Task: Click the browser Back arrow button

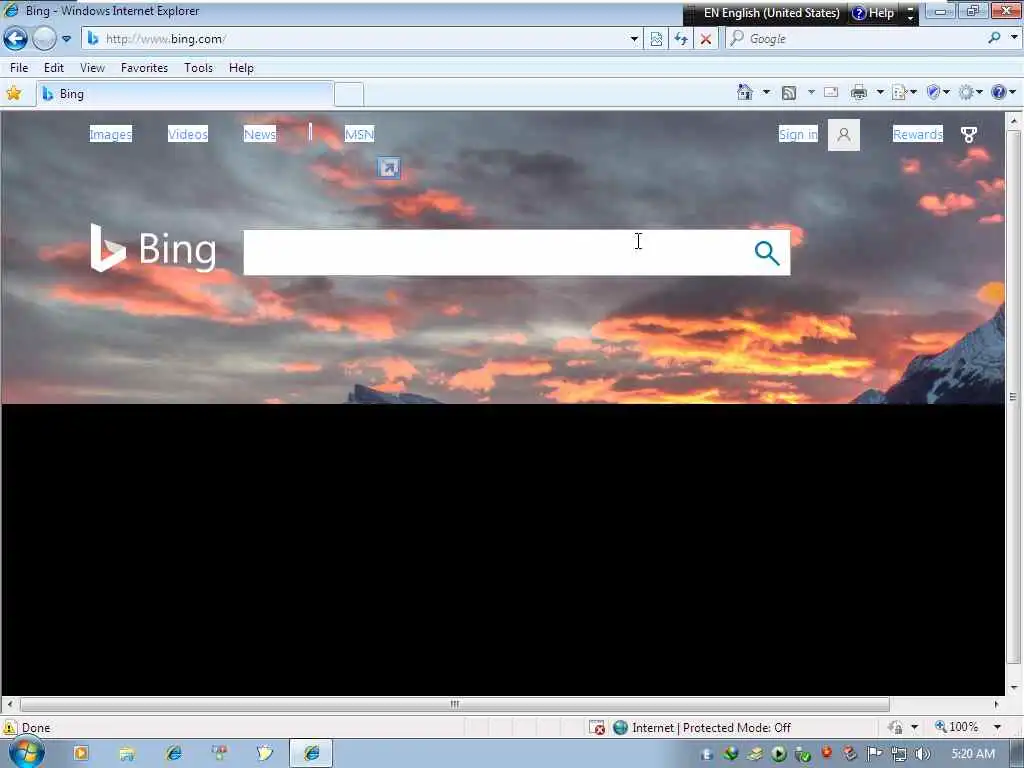Action: pyautogui.click(x=15, y=39)
